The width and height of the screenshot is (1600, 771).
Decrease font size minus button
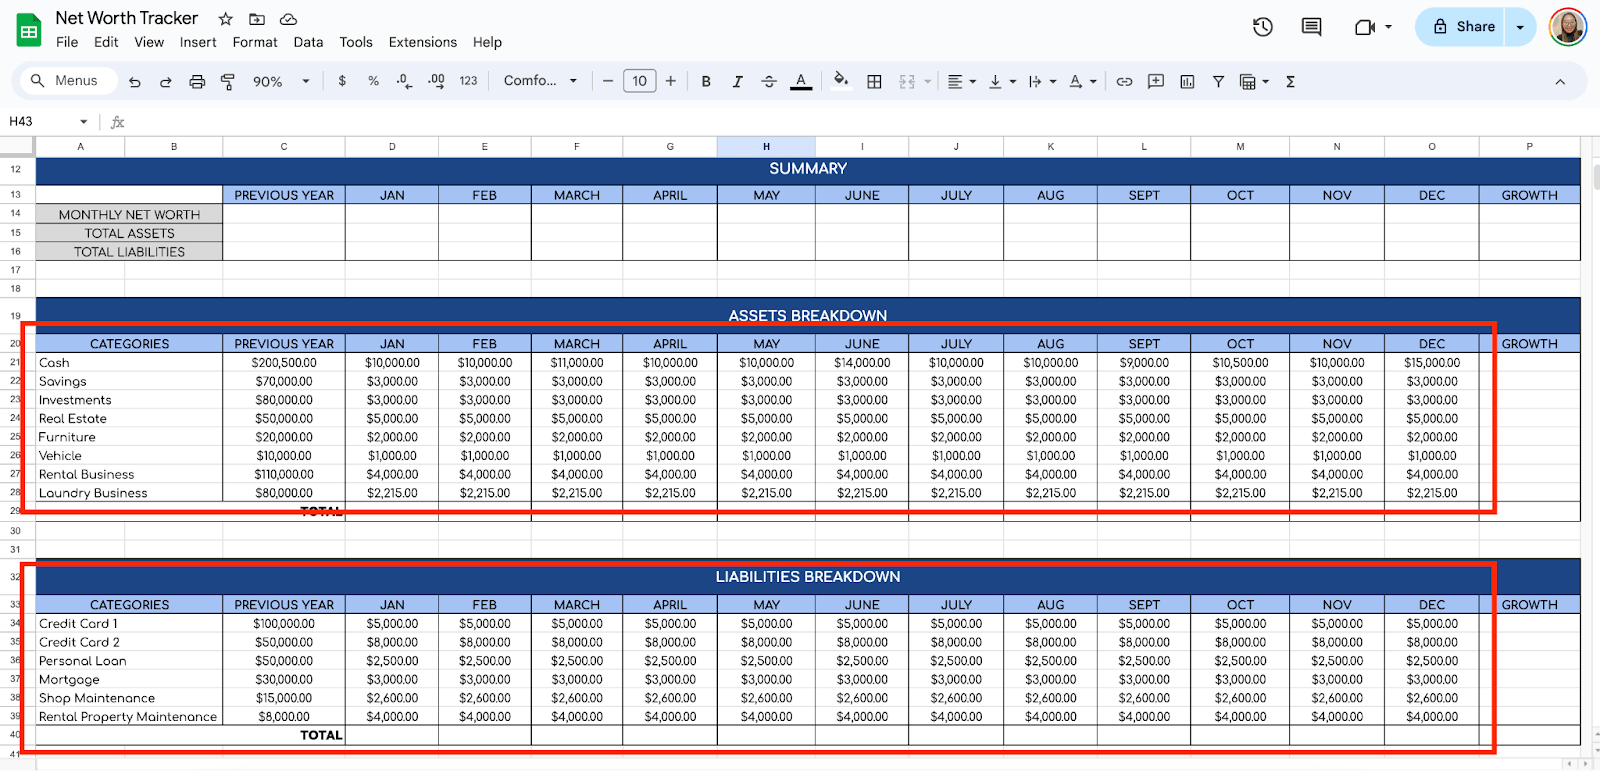click(x=607, y=81)
